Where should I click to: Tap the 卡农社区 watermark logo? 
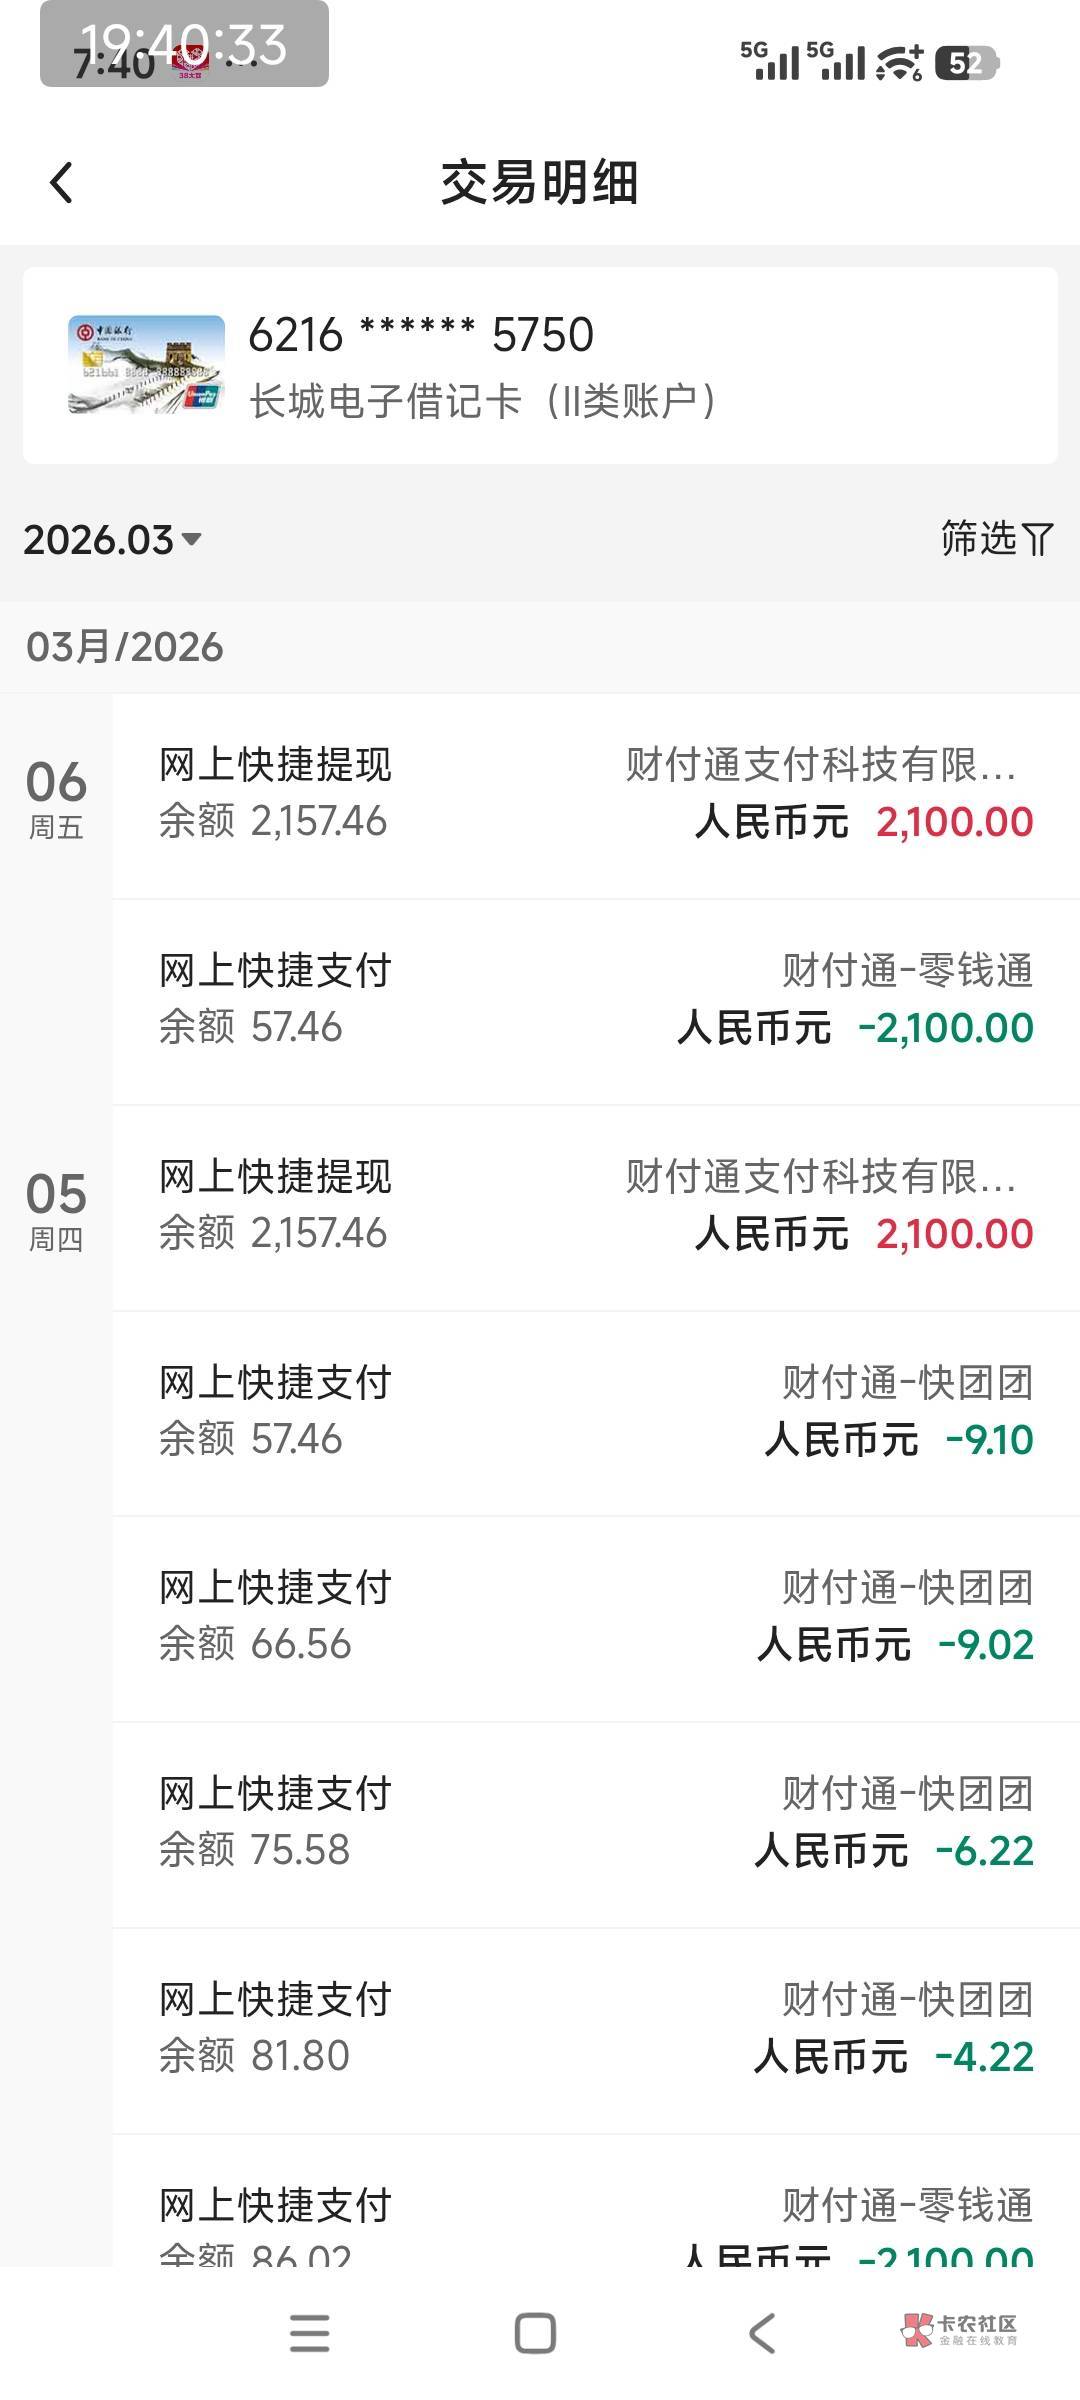point(959,2329)
